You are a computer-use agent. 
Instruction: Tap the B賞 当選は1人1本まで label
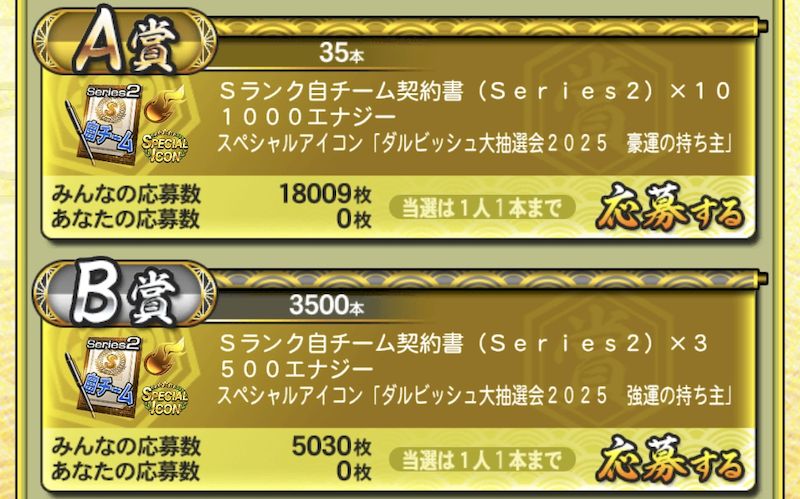(x=482, y=460)
